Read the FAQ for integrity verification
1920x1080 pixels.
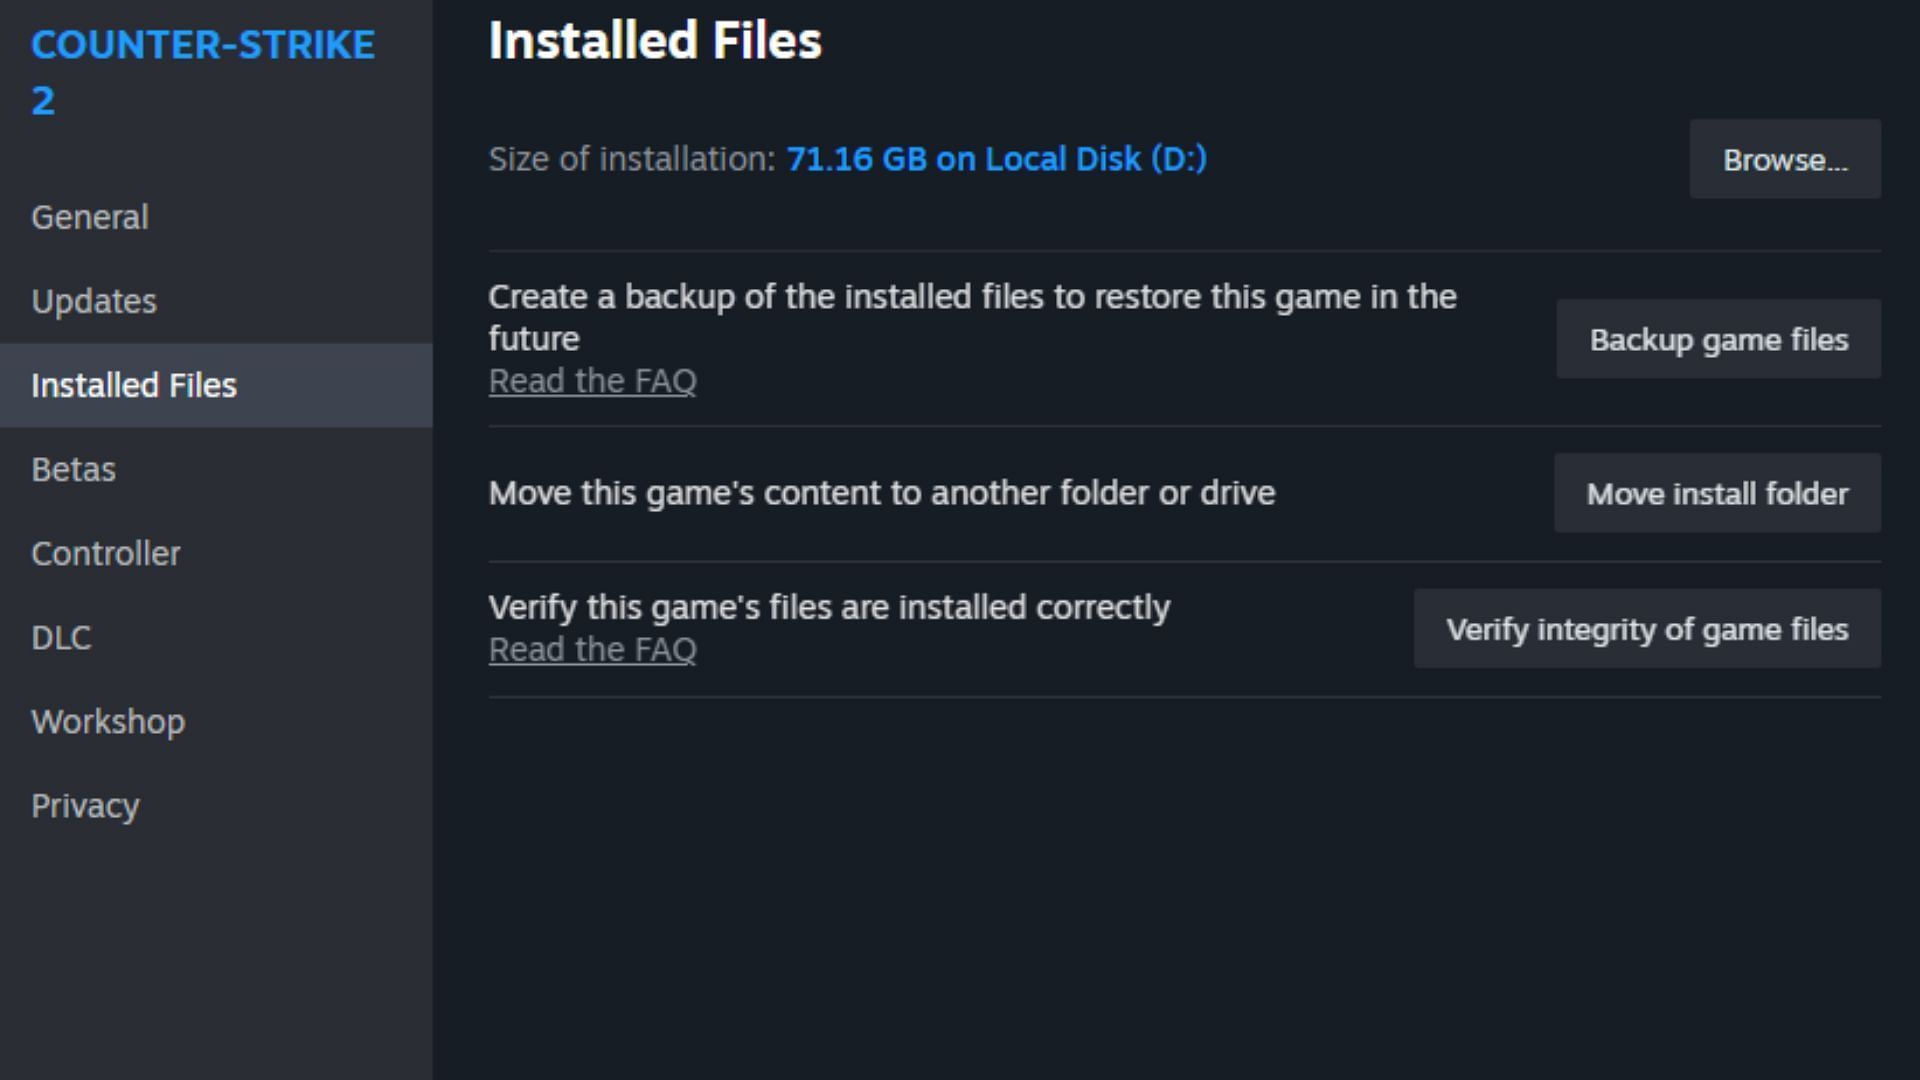click(x=592, y=647)
